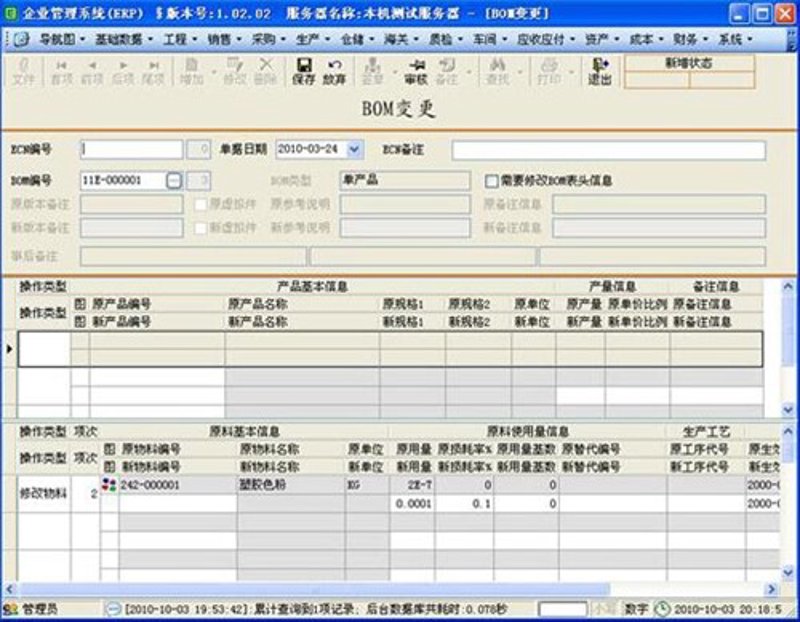Go to first record with 首项 icon

[x=62, y=71]
